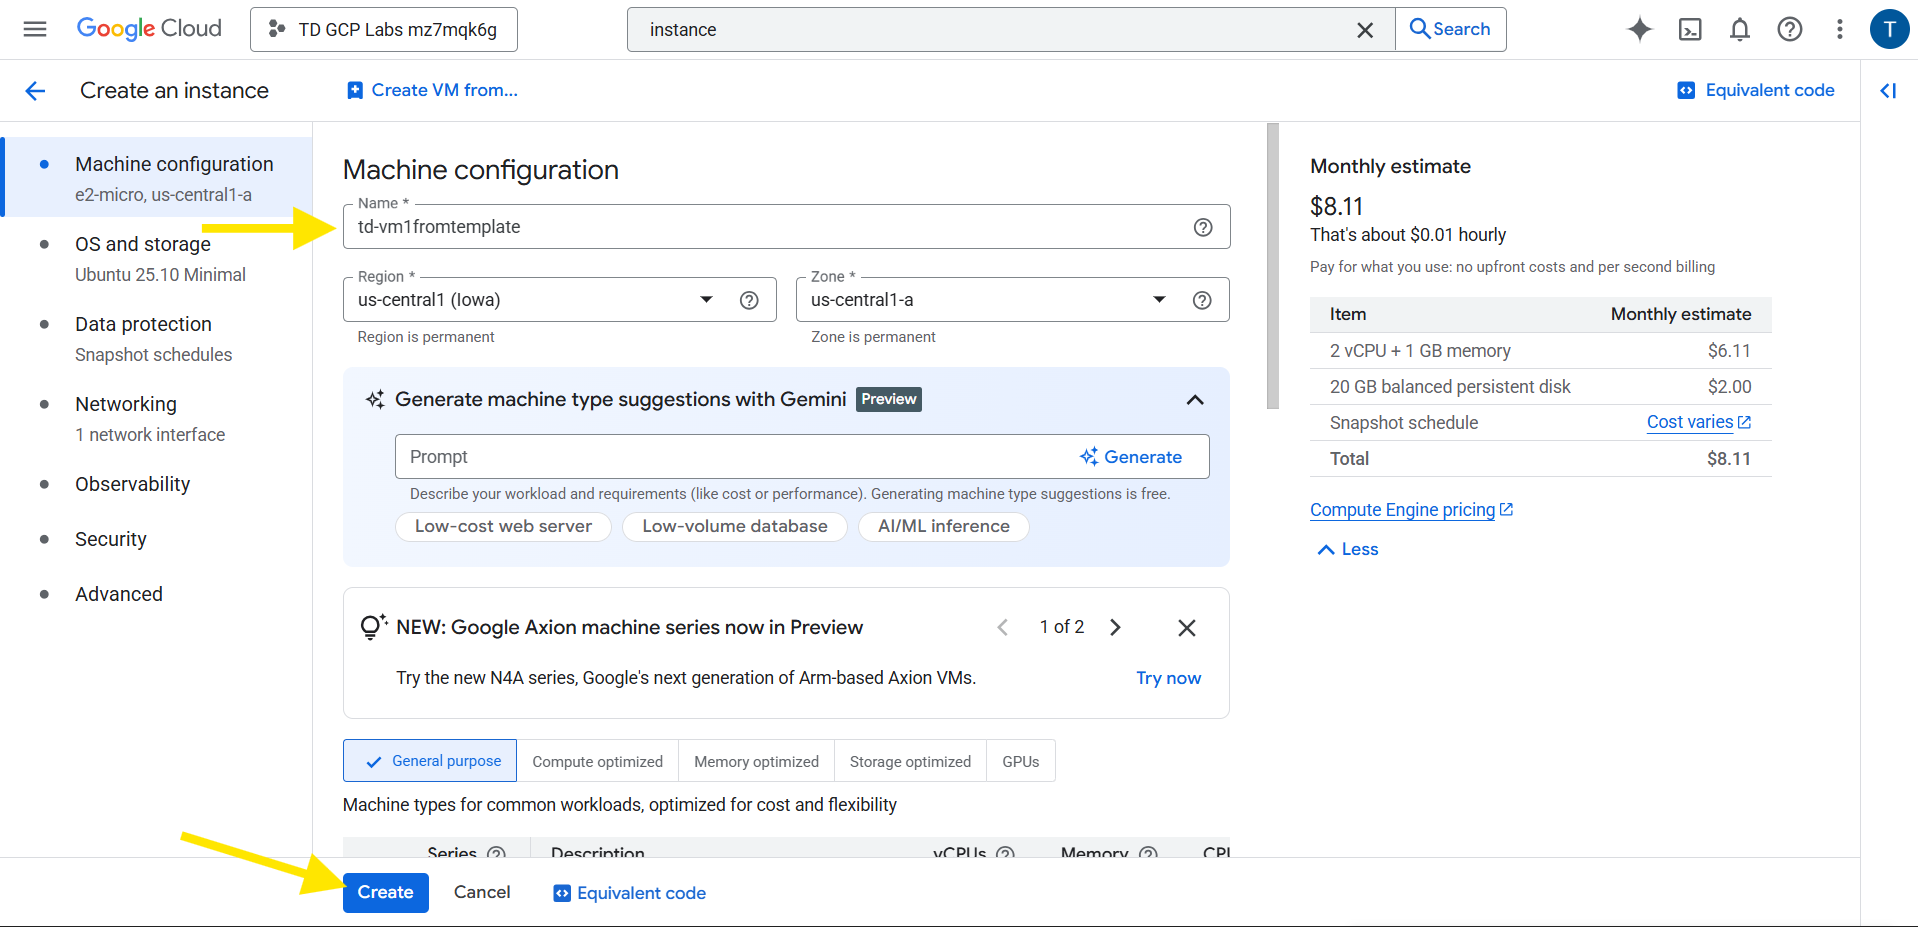The image size is (1918, 927).
Task: Open the main navigation hamburger menu
Action: coord(35,29)
